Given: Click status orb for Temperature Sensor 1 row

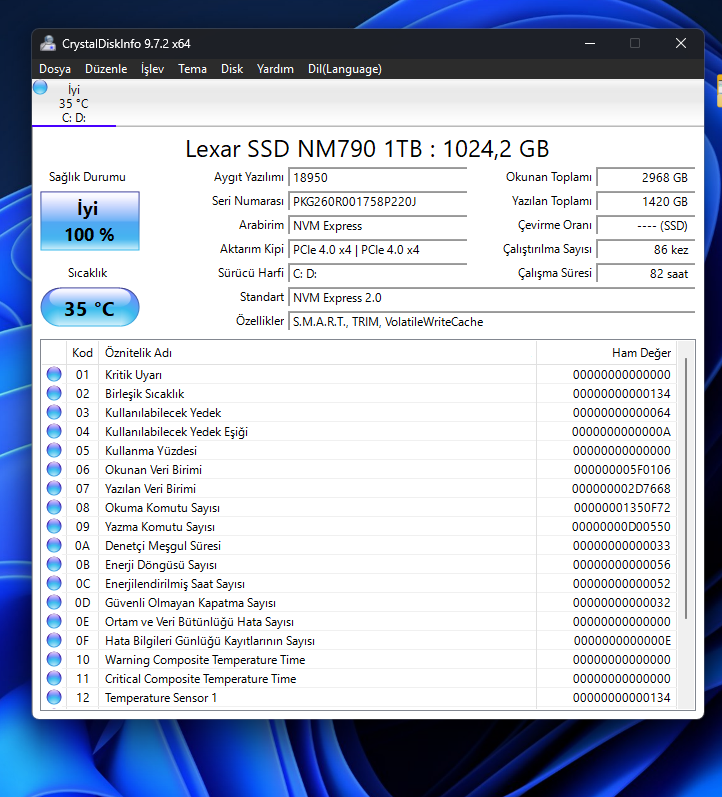Looking at the screenshot, I should (54, 698).
